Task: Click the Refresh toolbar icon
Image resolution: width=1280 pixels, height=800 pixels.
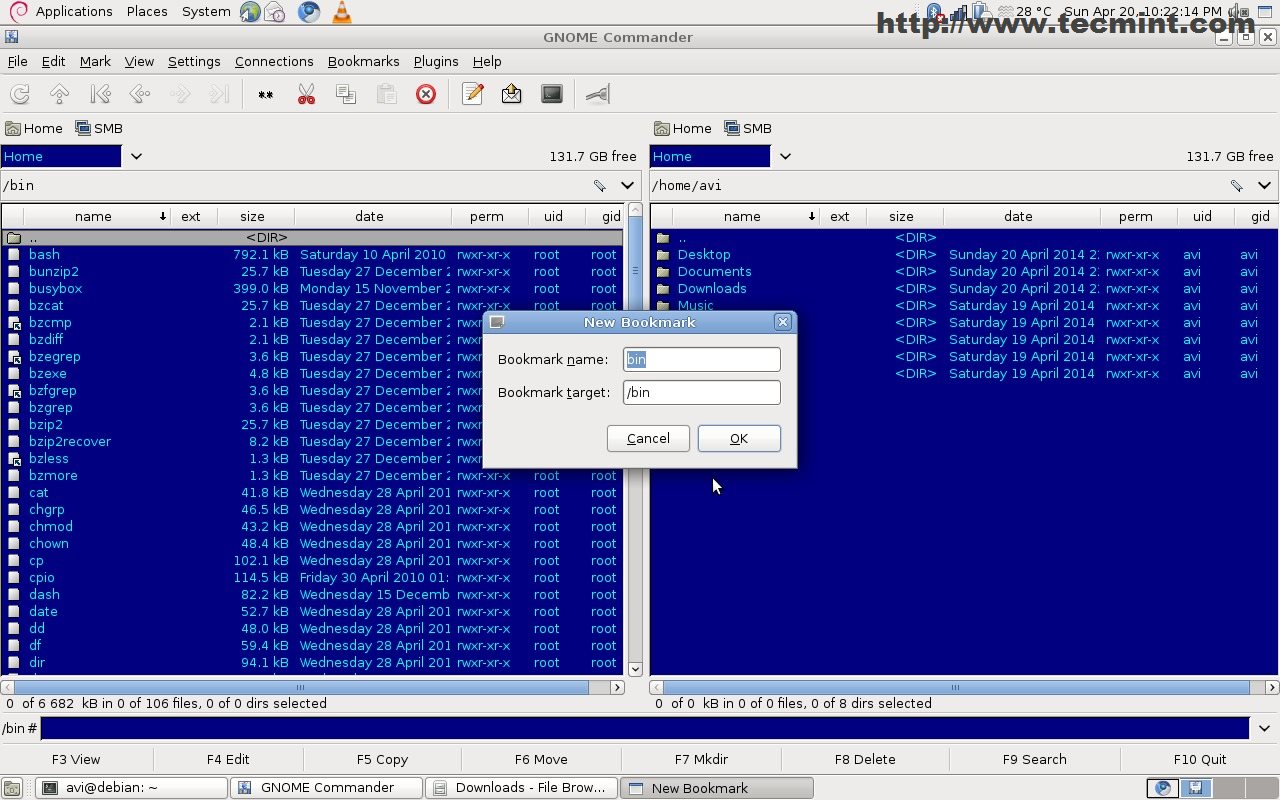Action: click(20, 94)
